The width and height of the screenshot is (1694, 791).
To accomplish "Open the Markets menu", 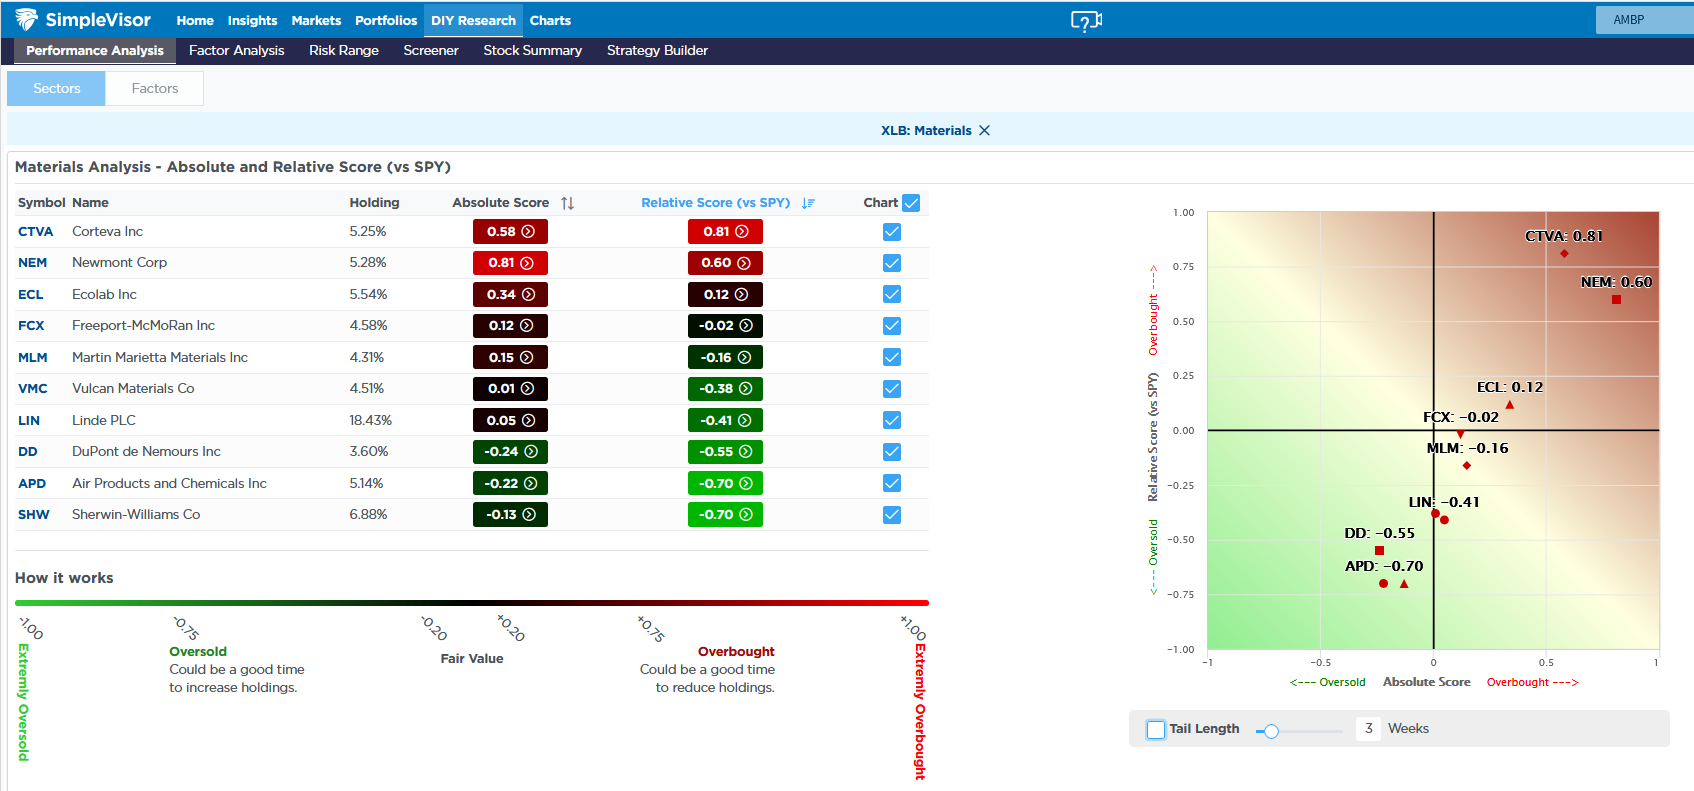I will pos(316,20).
